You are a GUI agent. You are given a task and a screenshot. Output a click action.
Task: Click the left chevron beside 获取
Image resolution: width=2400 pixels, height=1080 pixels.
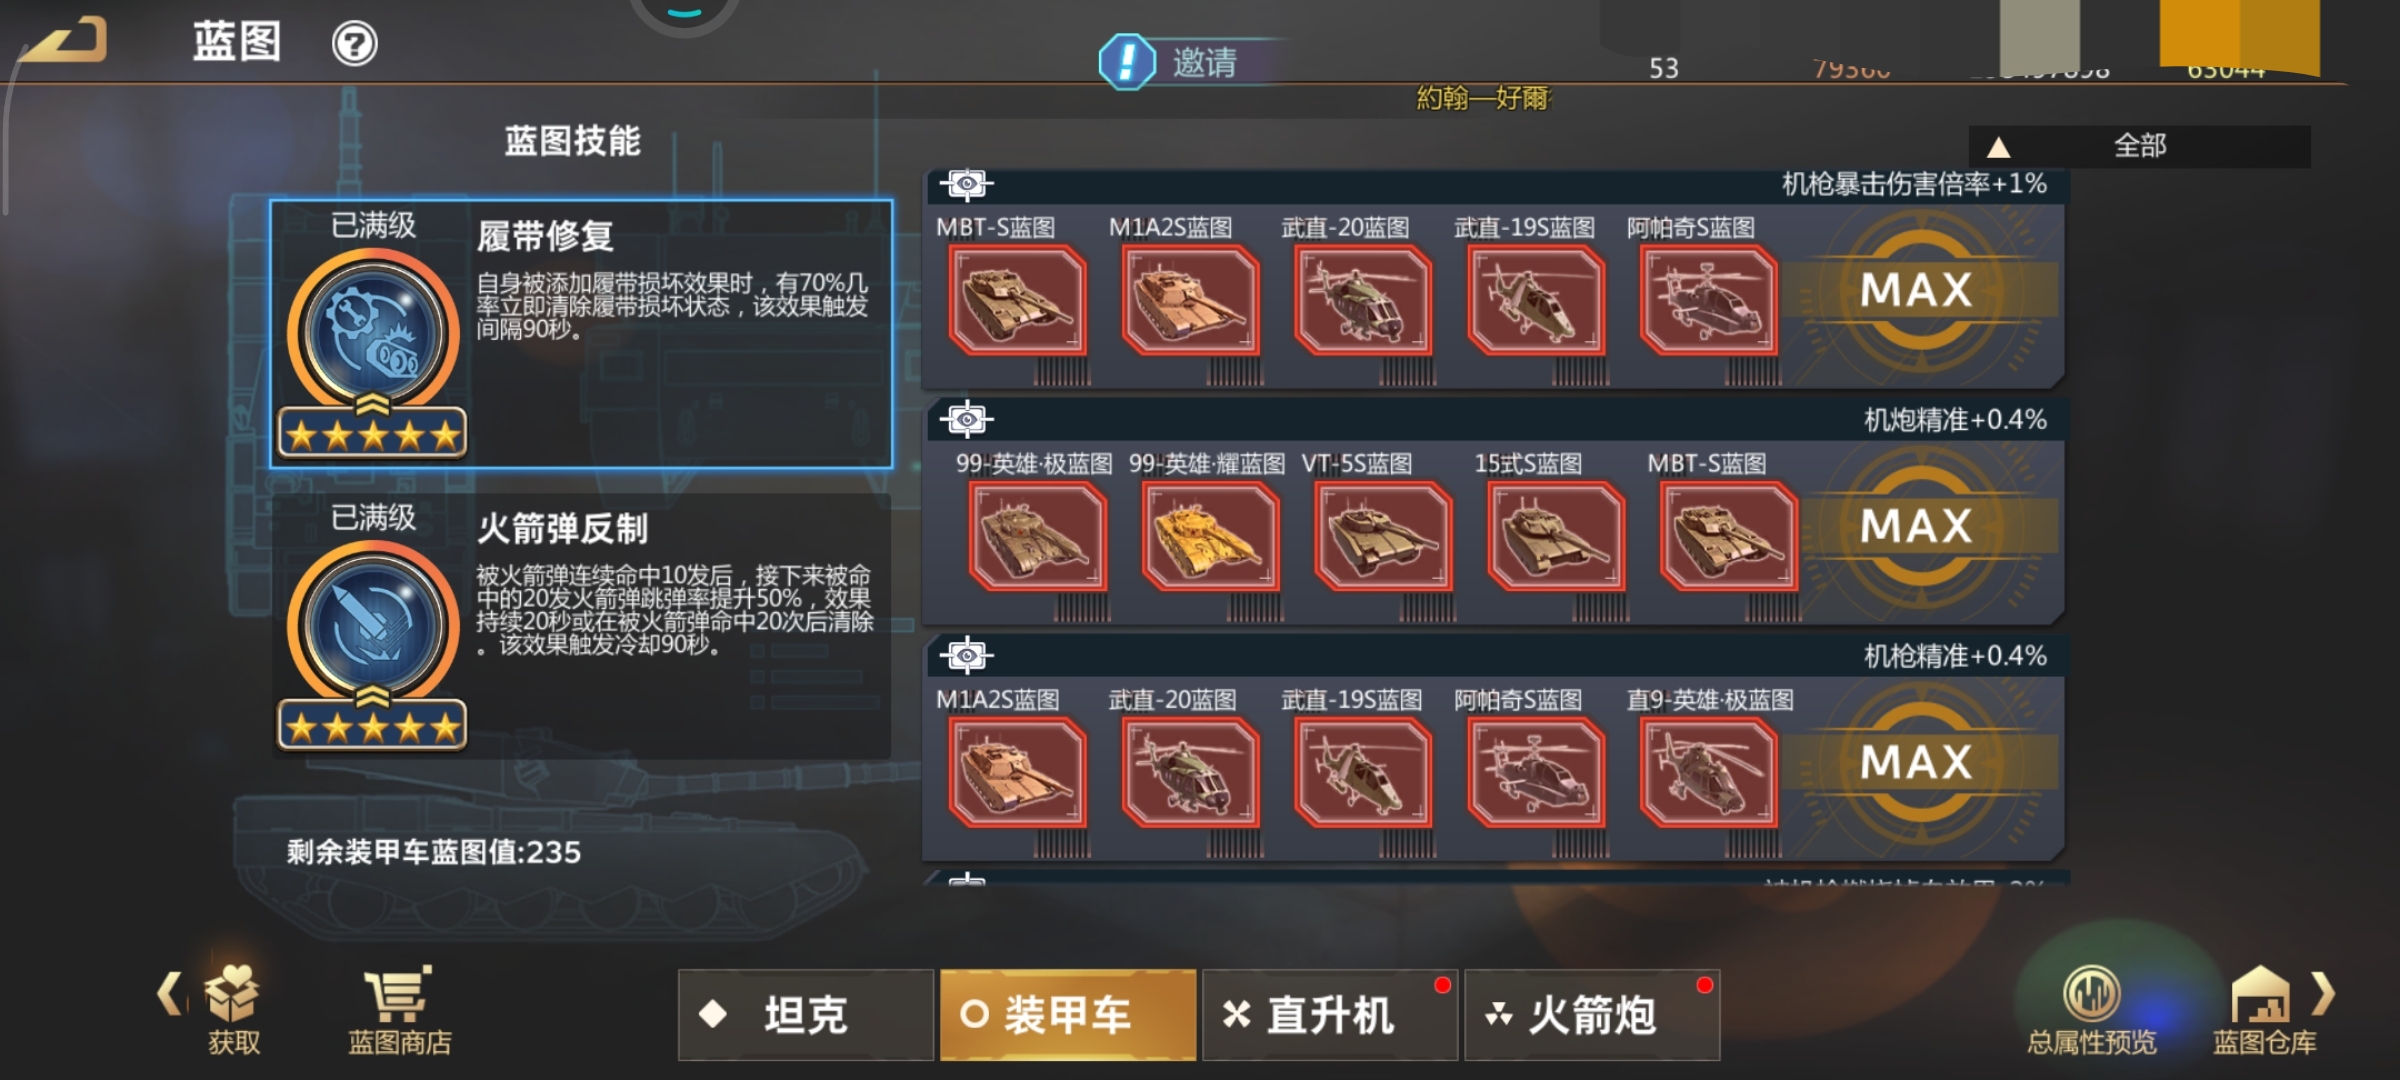(170, 994)
